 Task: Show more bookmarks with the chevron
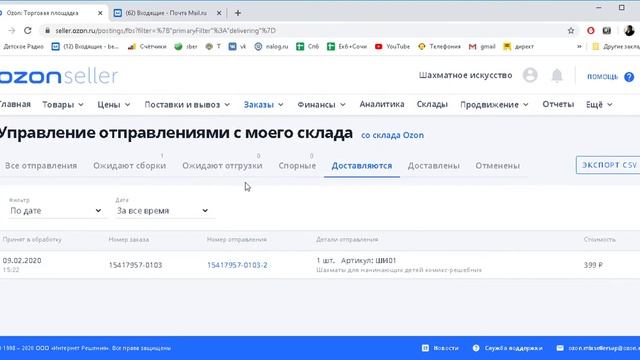pos(579,47)
